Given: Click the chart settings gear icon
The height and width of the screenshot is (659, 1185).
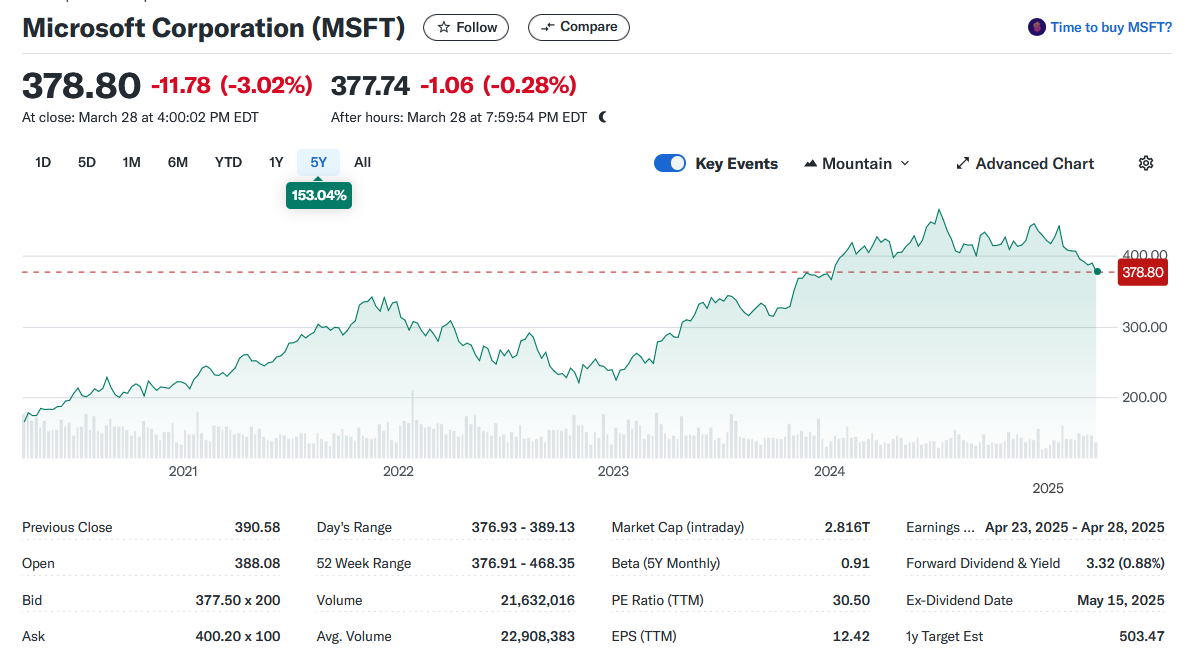Looking at the screenshot, I should coord(1146,163).
